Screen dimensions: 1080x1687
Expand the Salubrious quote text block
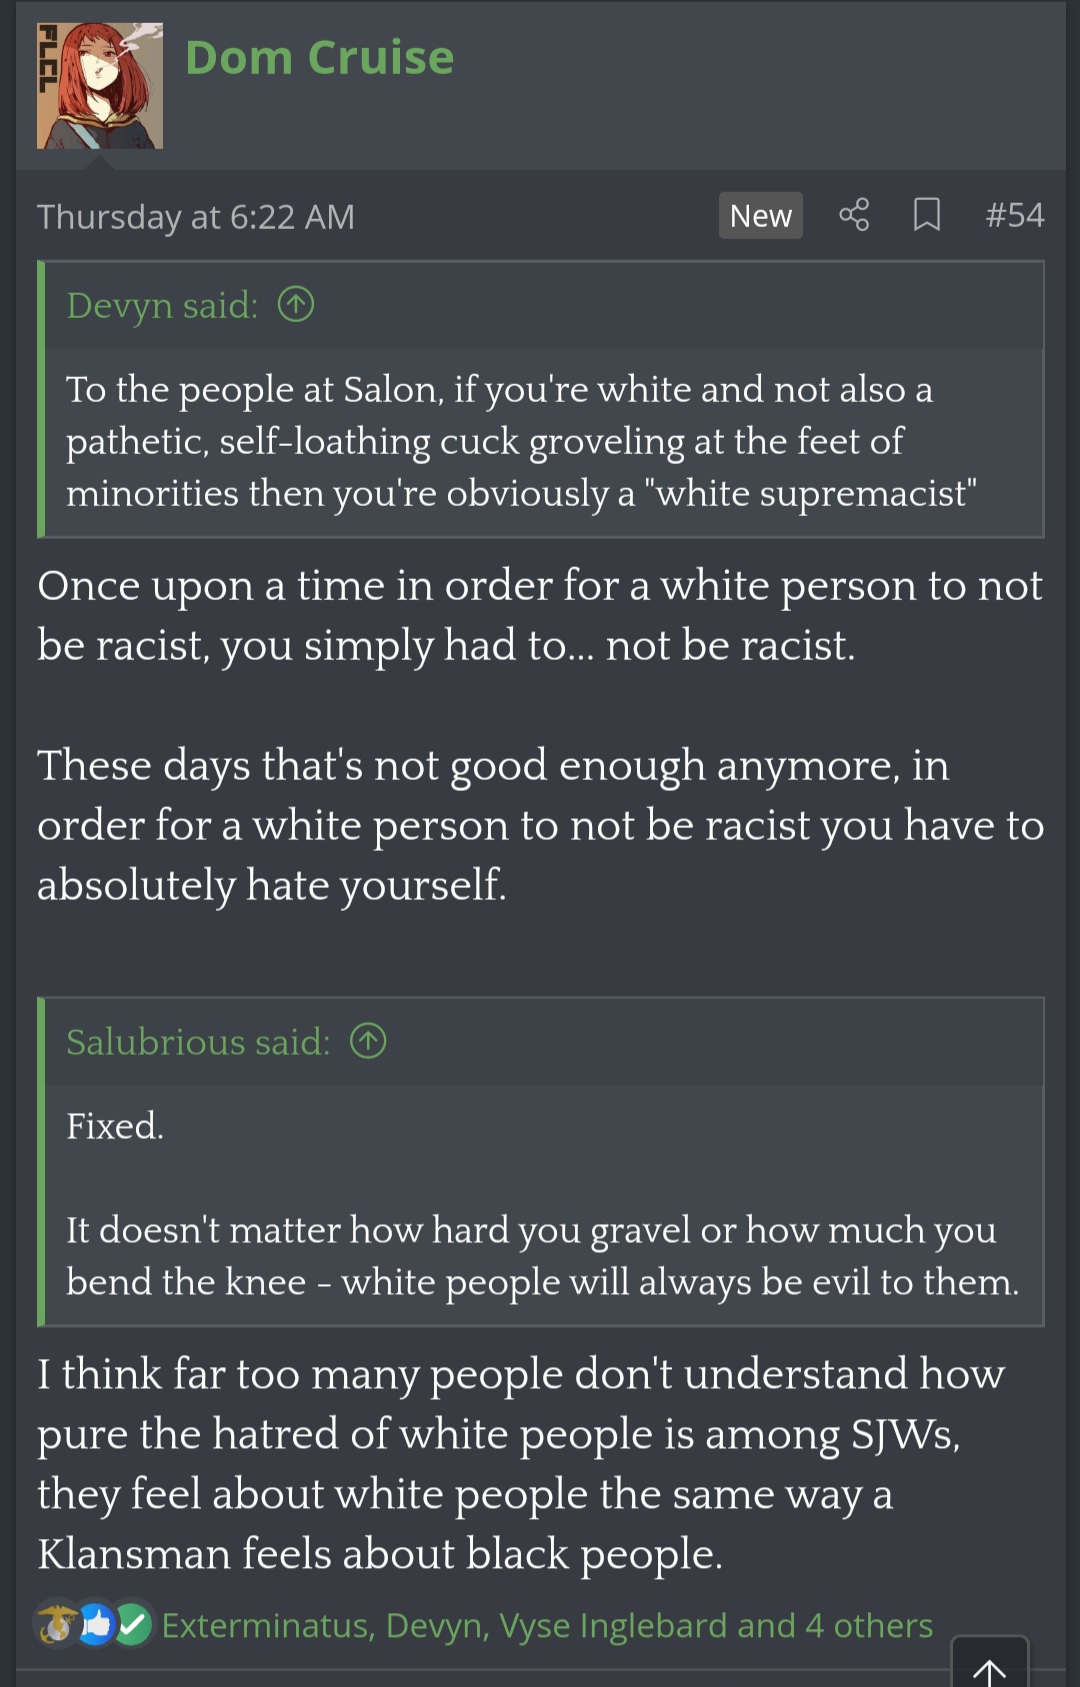540,1230
